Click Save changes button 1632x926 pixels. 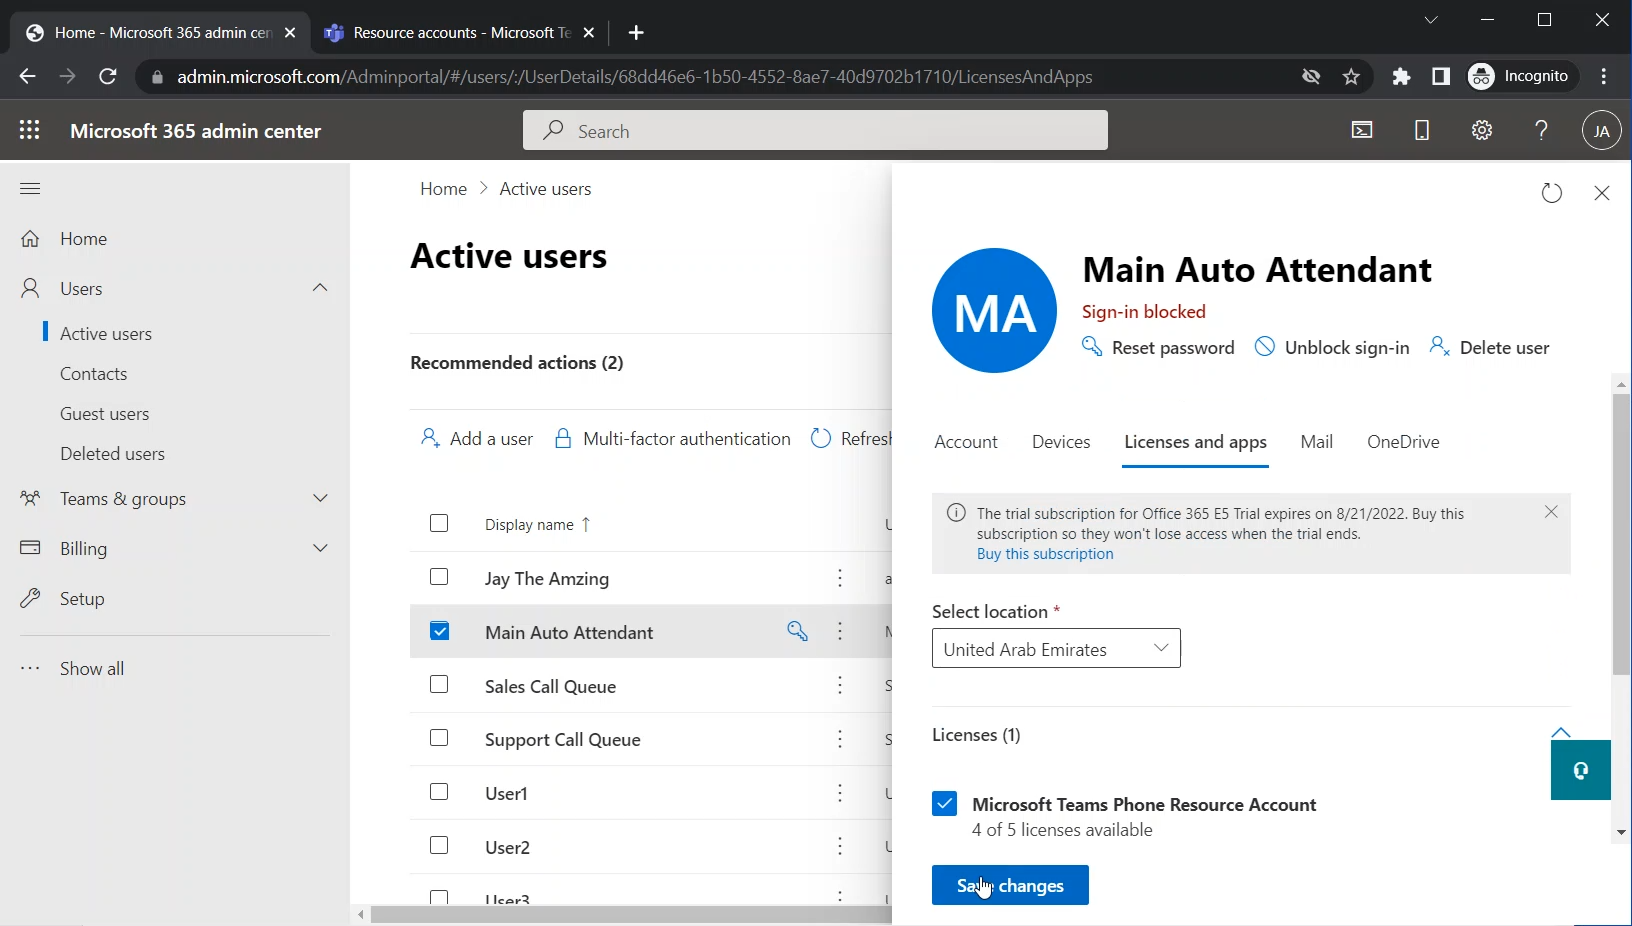point(1009,885)
